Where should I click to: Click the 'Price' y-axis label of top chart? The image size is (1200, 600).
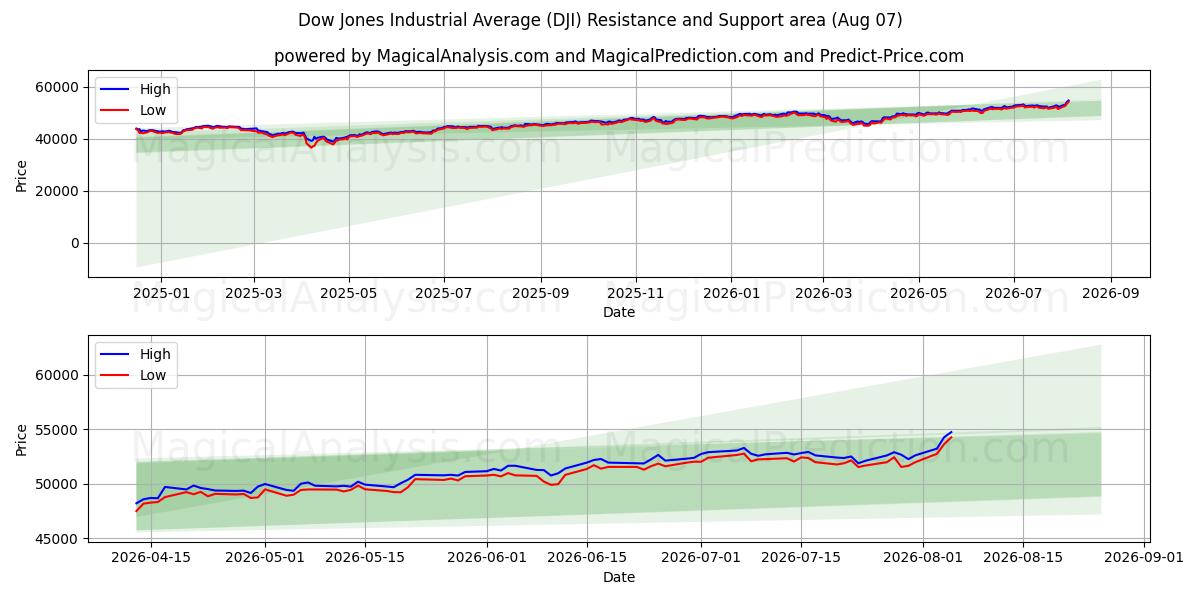pos(22,175)
